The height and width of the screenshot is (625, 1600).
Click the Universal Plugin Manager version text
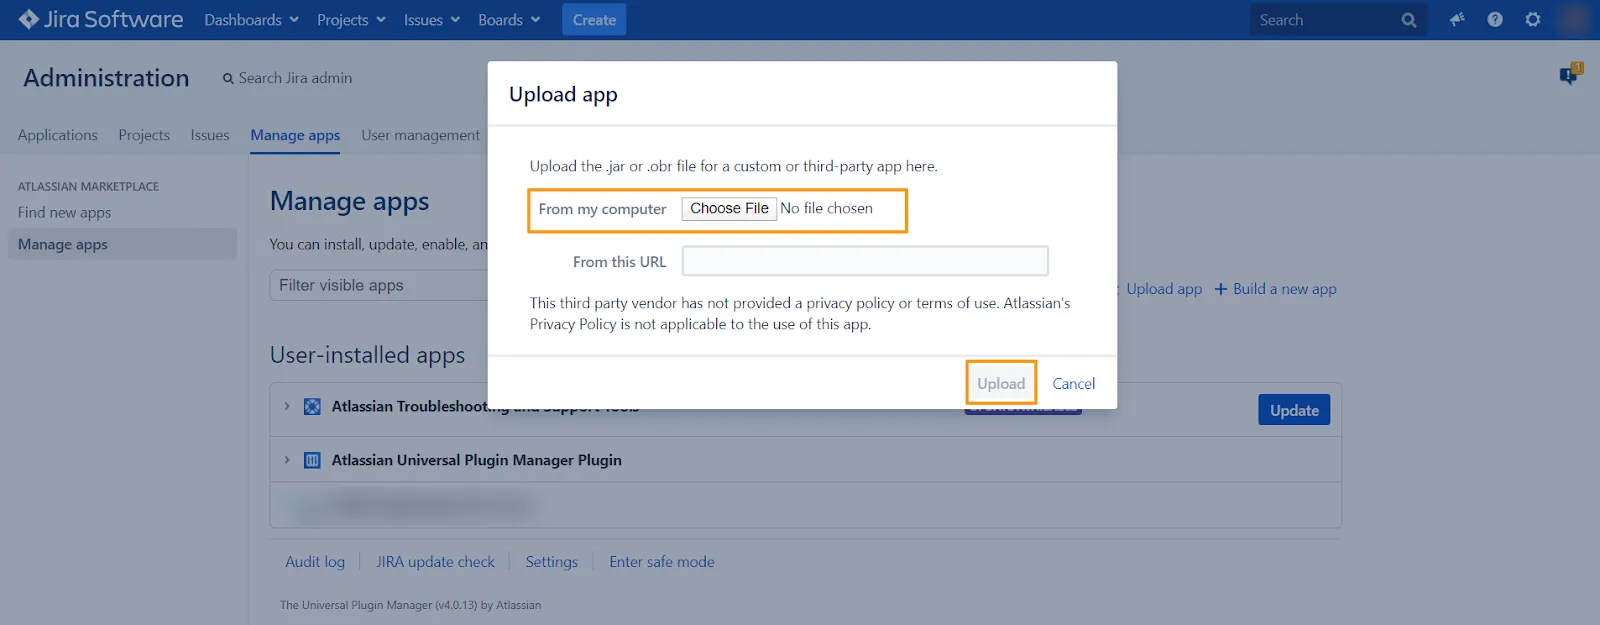[x=410, y=605]
